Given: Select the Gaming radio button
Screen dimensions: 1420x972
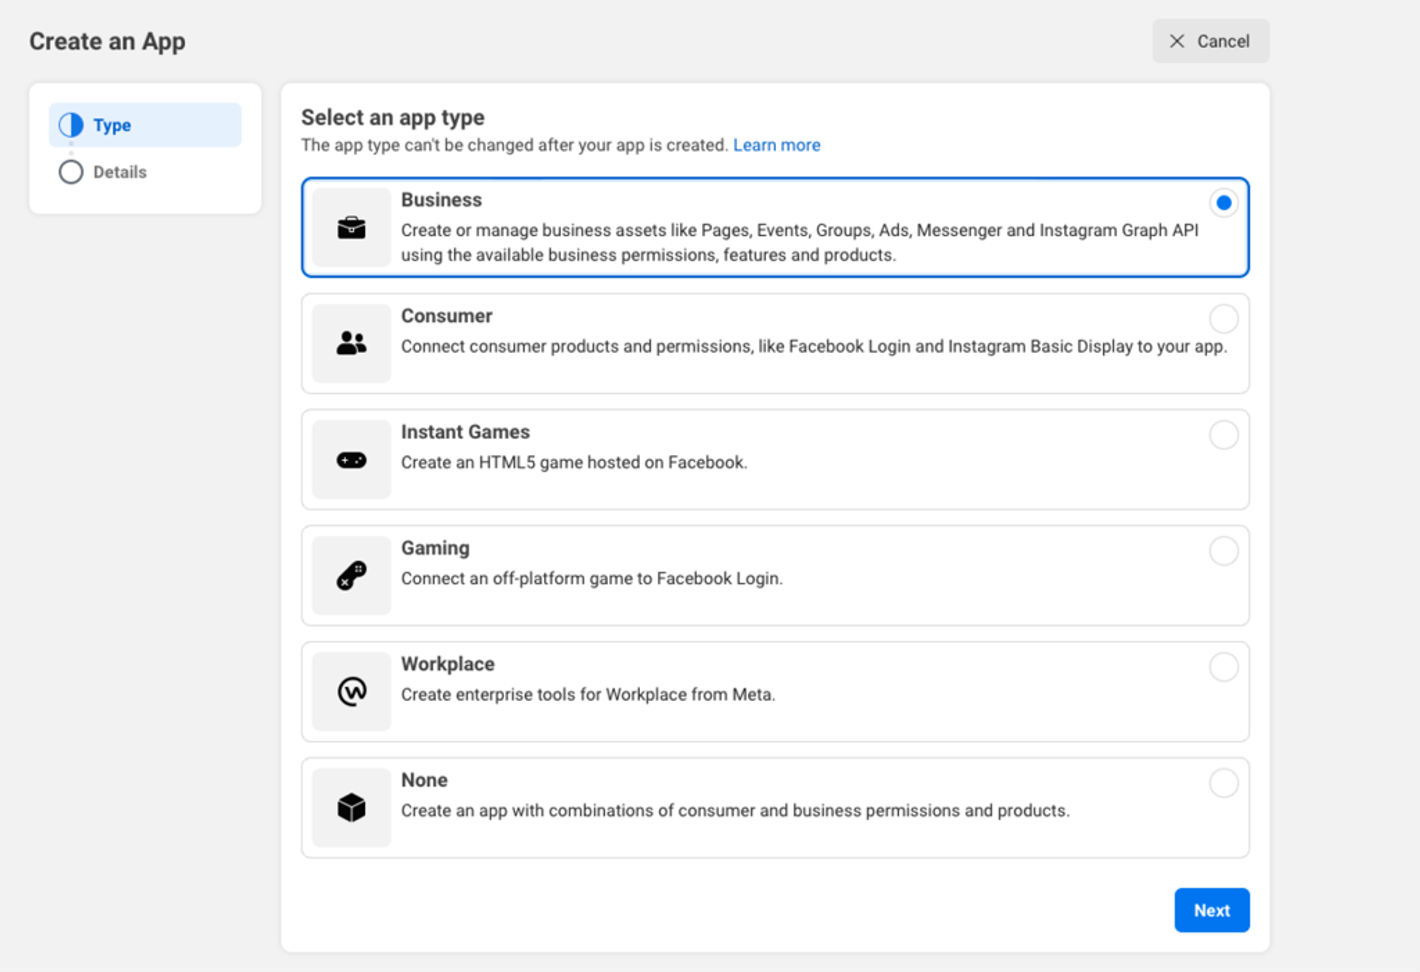Looking at the screenshot, I should [1224, 551].
